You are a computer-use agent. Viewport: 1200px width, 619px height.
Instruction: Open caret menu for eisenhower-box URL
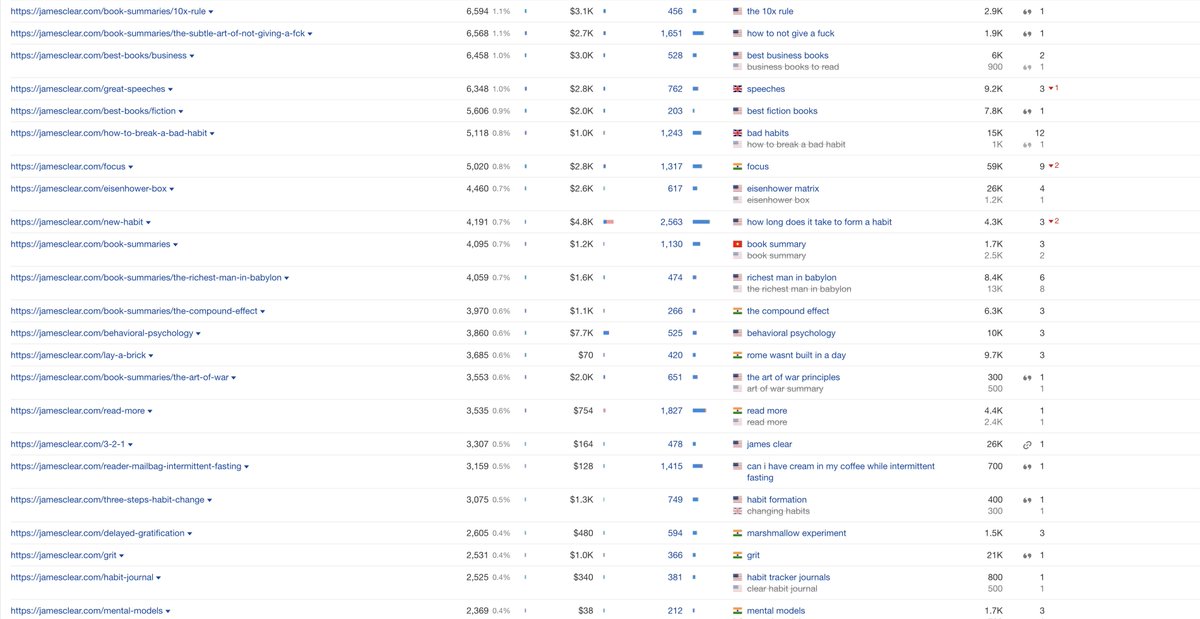coord(172,189)
